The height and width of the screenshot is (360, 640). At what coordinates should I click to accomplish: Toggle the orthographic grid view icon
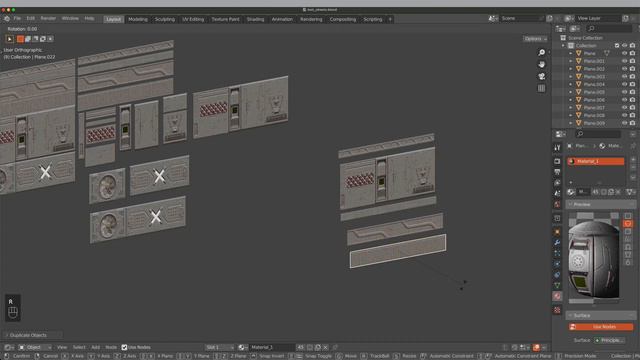(541, 88)
